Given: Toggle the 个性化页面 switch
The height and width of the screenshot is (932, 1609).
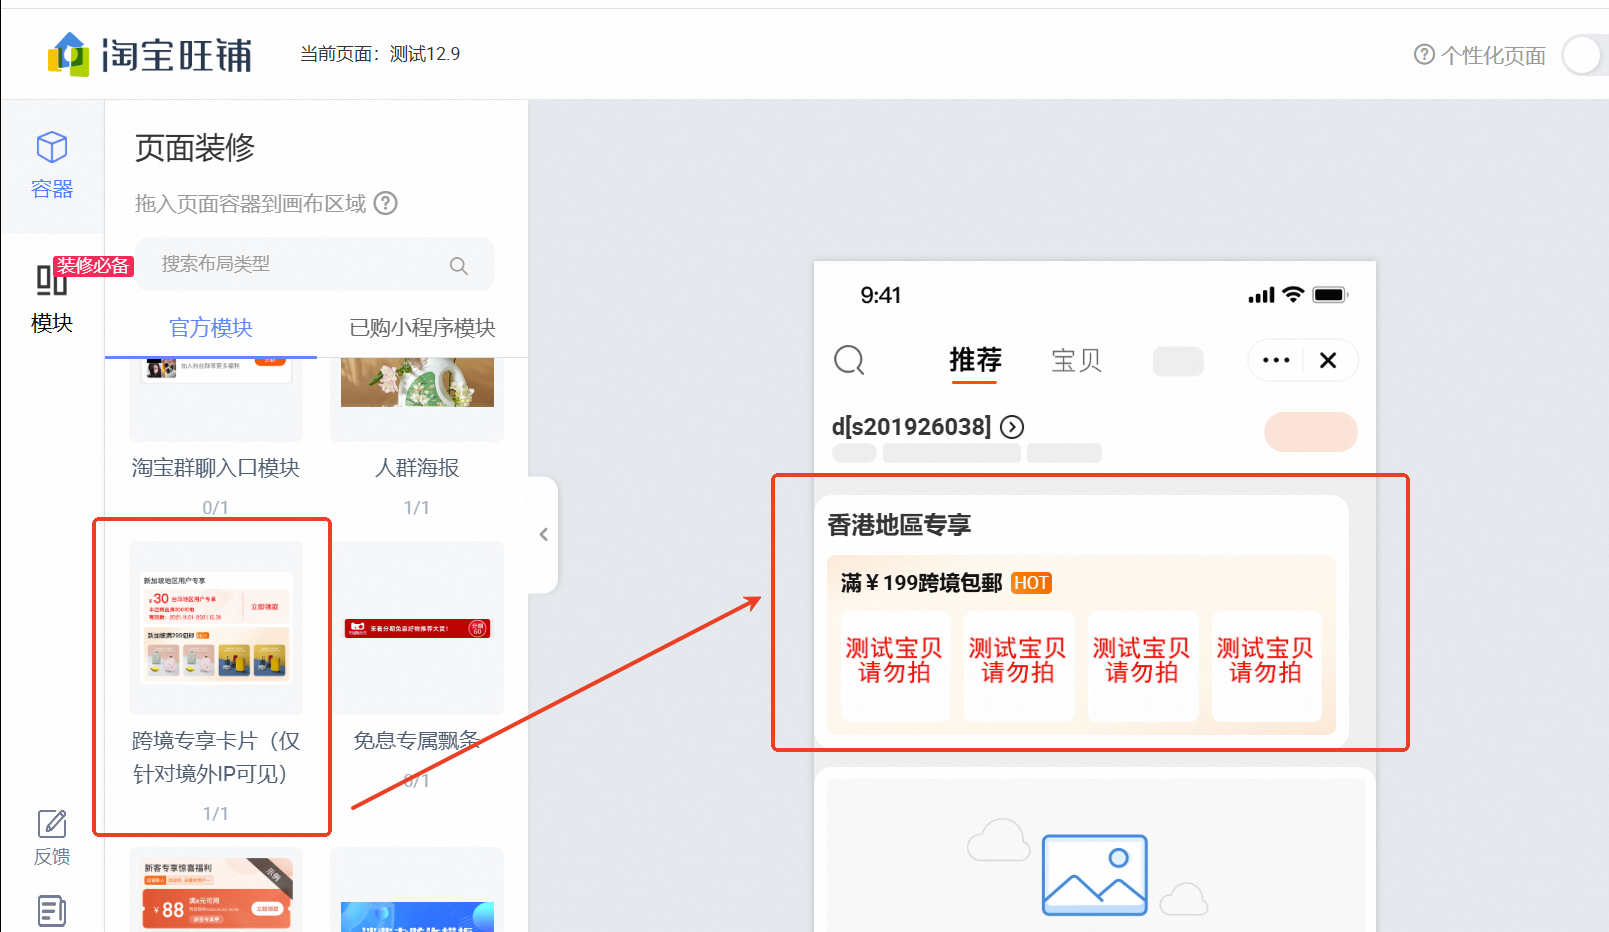Looking at the screenshot, I should coord(1585,55).
